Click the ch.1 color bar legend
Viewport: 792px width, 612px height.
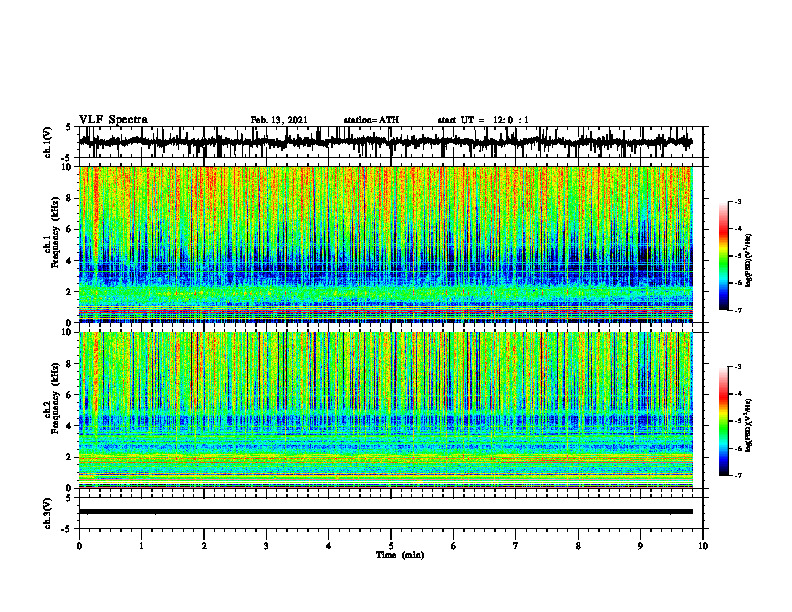point(723,256)
